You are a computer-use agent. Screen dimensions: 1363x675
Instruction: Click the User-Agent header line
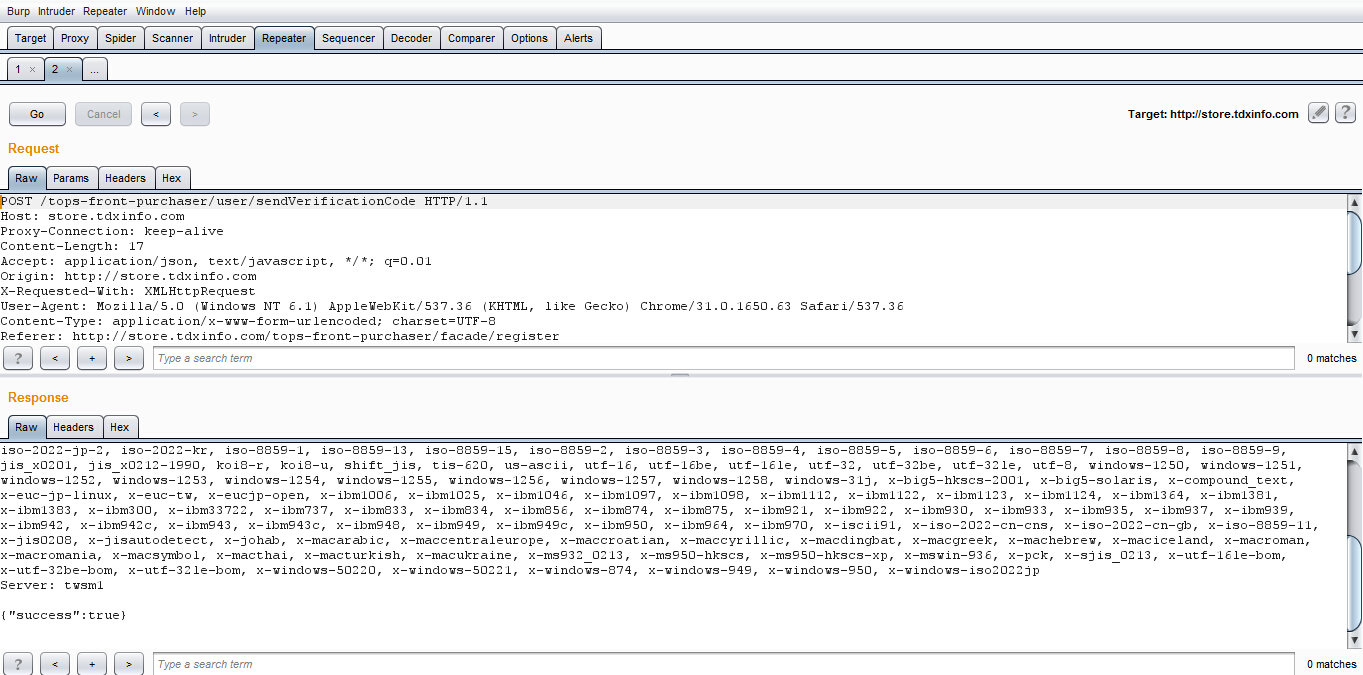452,306
